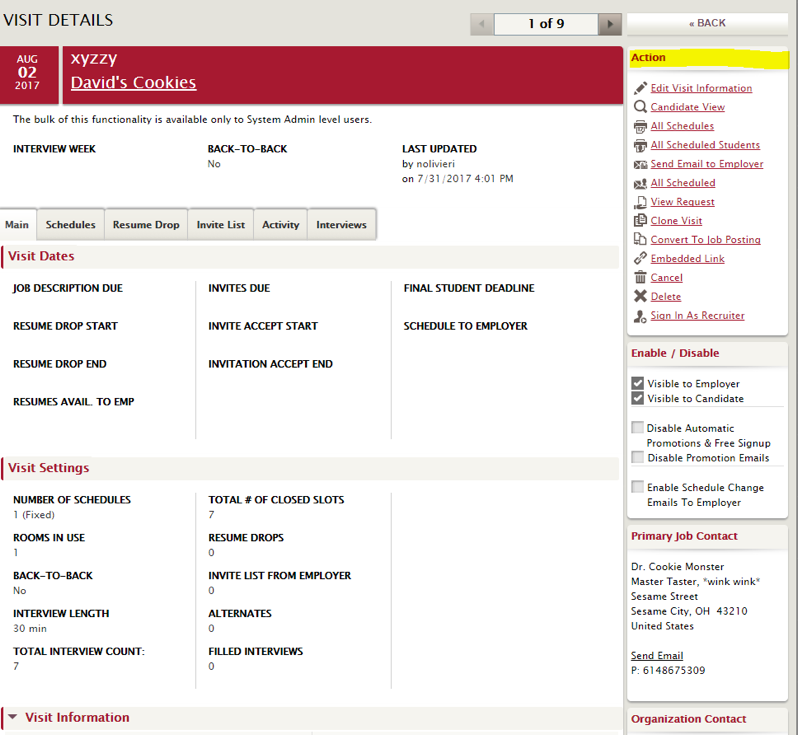Screen dimensions: 798x735
Task: Open the David's Cookies employer link
Action: (133, 82)
